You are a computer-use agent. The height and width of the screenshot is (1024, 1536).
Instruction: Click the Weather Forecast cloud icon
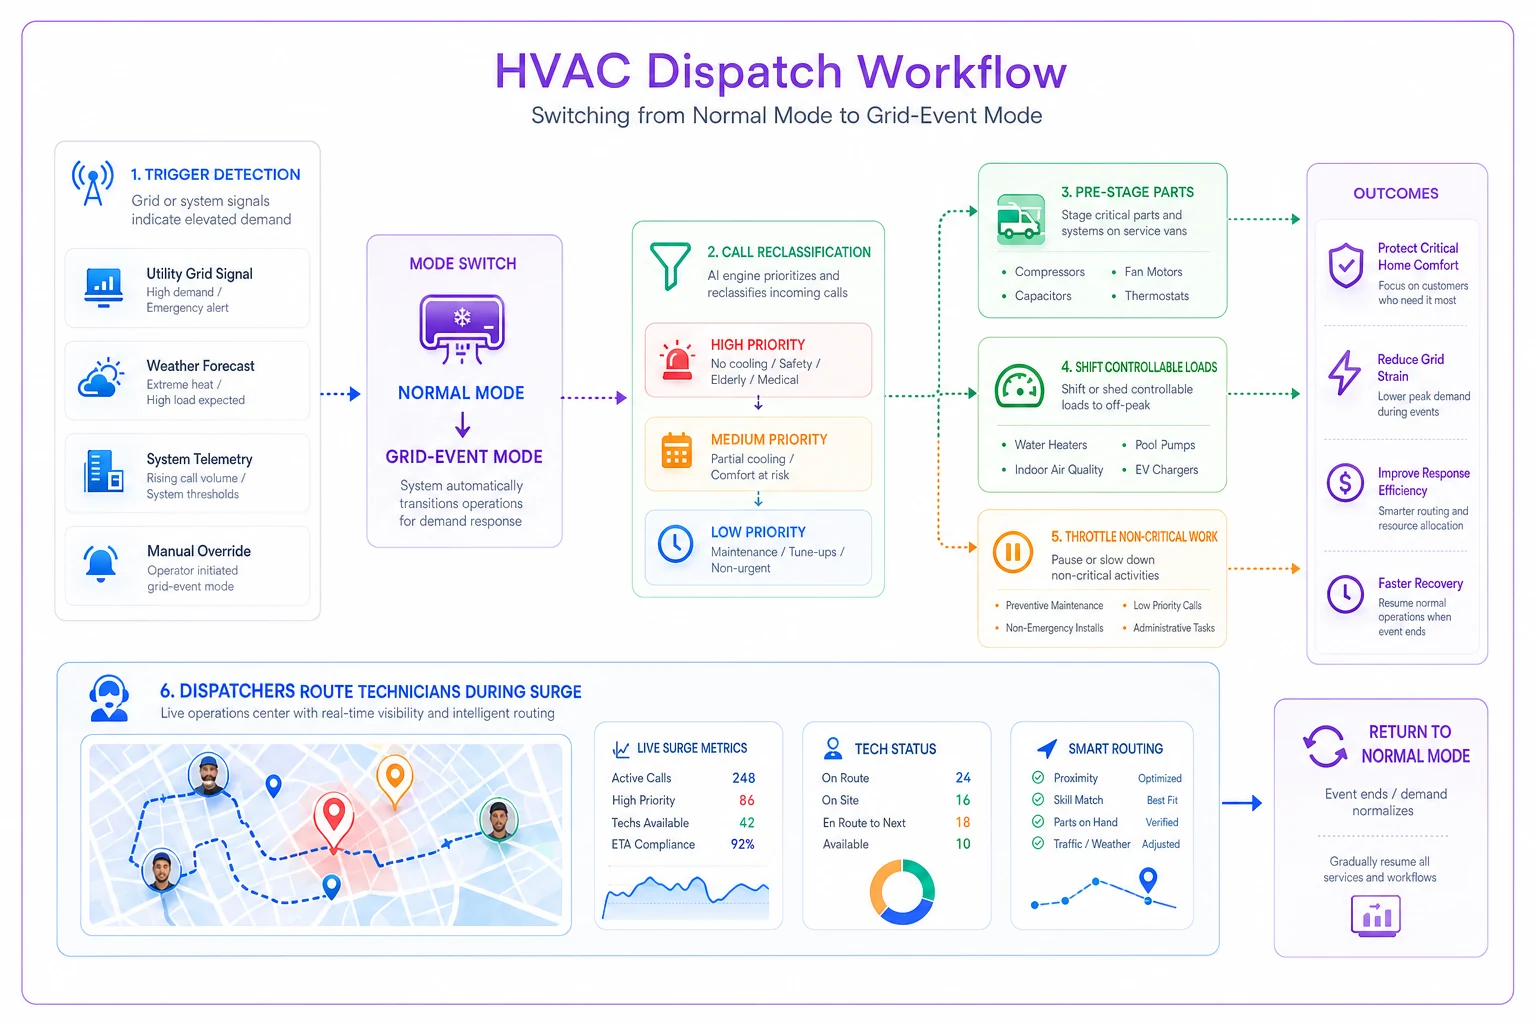pos(101,378)
